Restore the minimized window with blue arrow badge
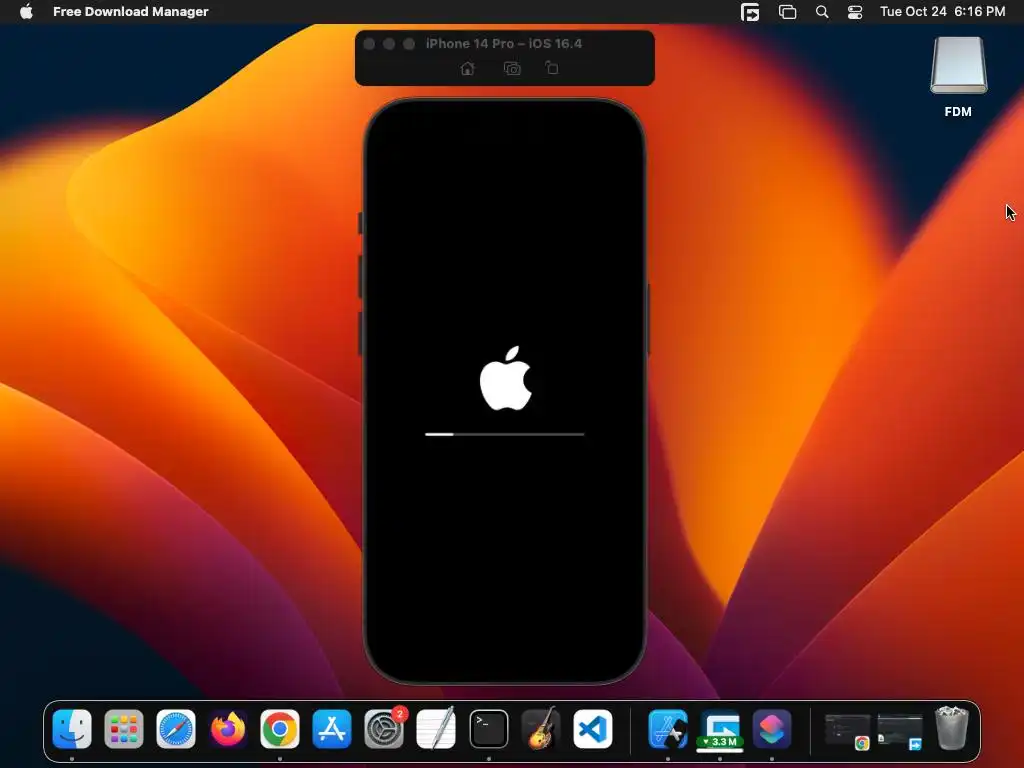1024x768 pixels. [900, 731]
